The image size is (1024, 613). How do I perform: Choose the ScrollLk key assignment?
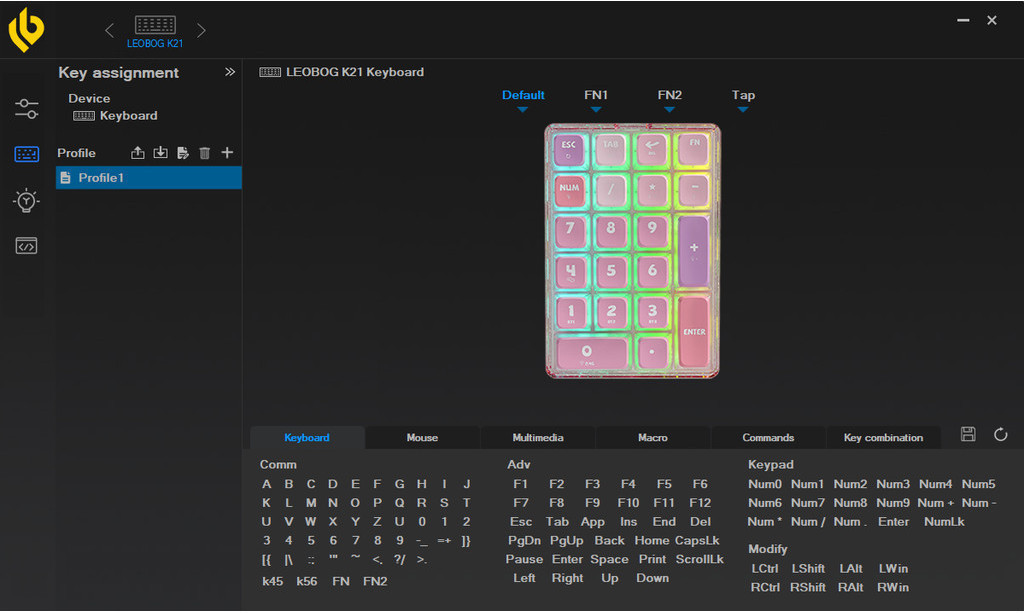[x=699, y=559]
